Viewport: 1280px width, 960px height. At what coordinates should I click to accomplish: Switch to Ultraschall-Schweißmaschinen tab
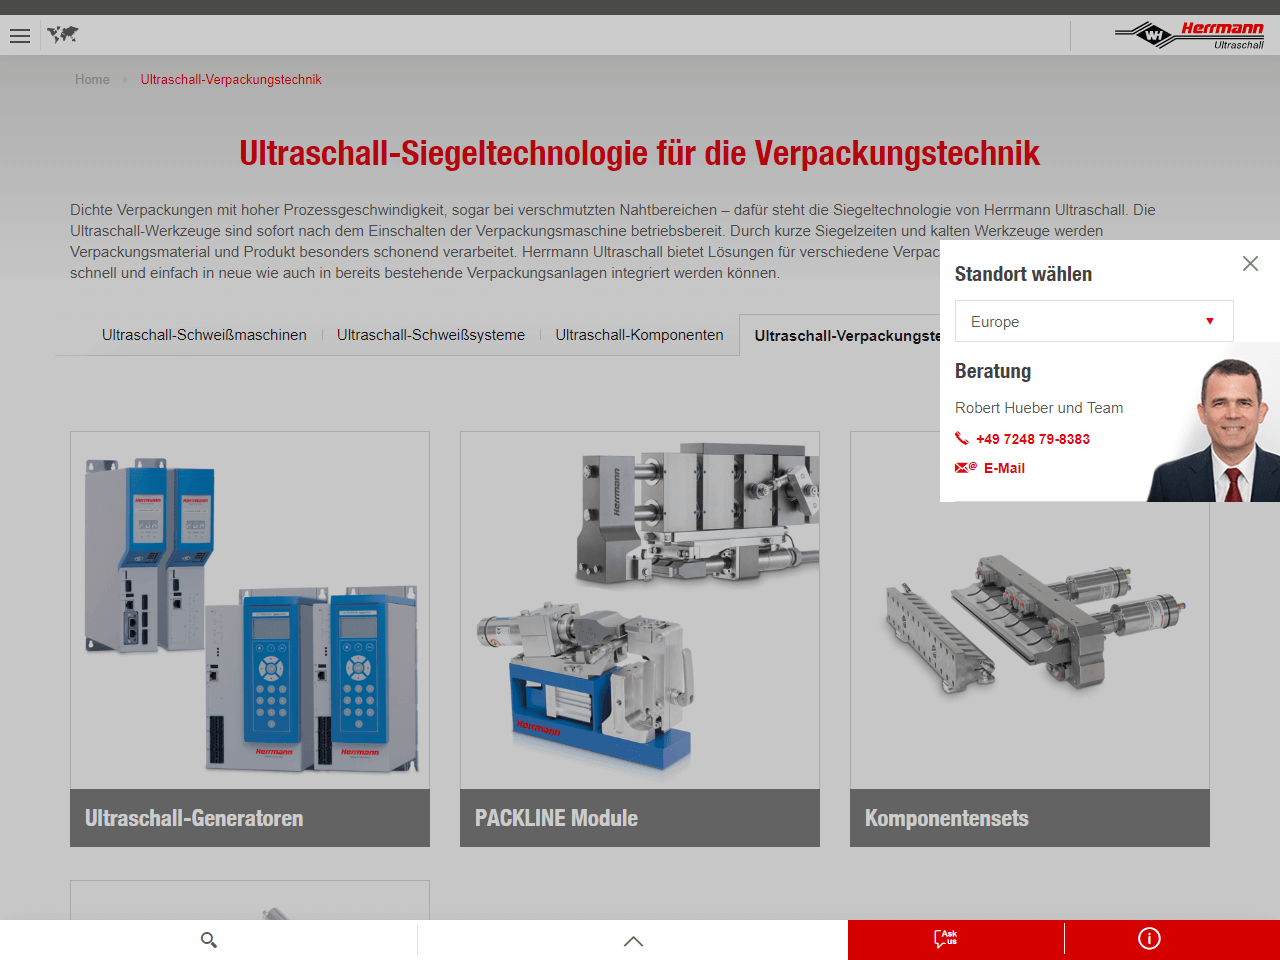coord(204,335)
